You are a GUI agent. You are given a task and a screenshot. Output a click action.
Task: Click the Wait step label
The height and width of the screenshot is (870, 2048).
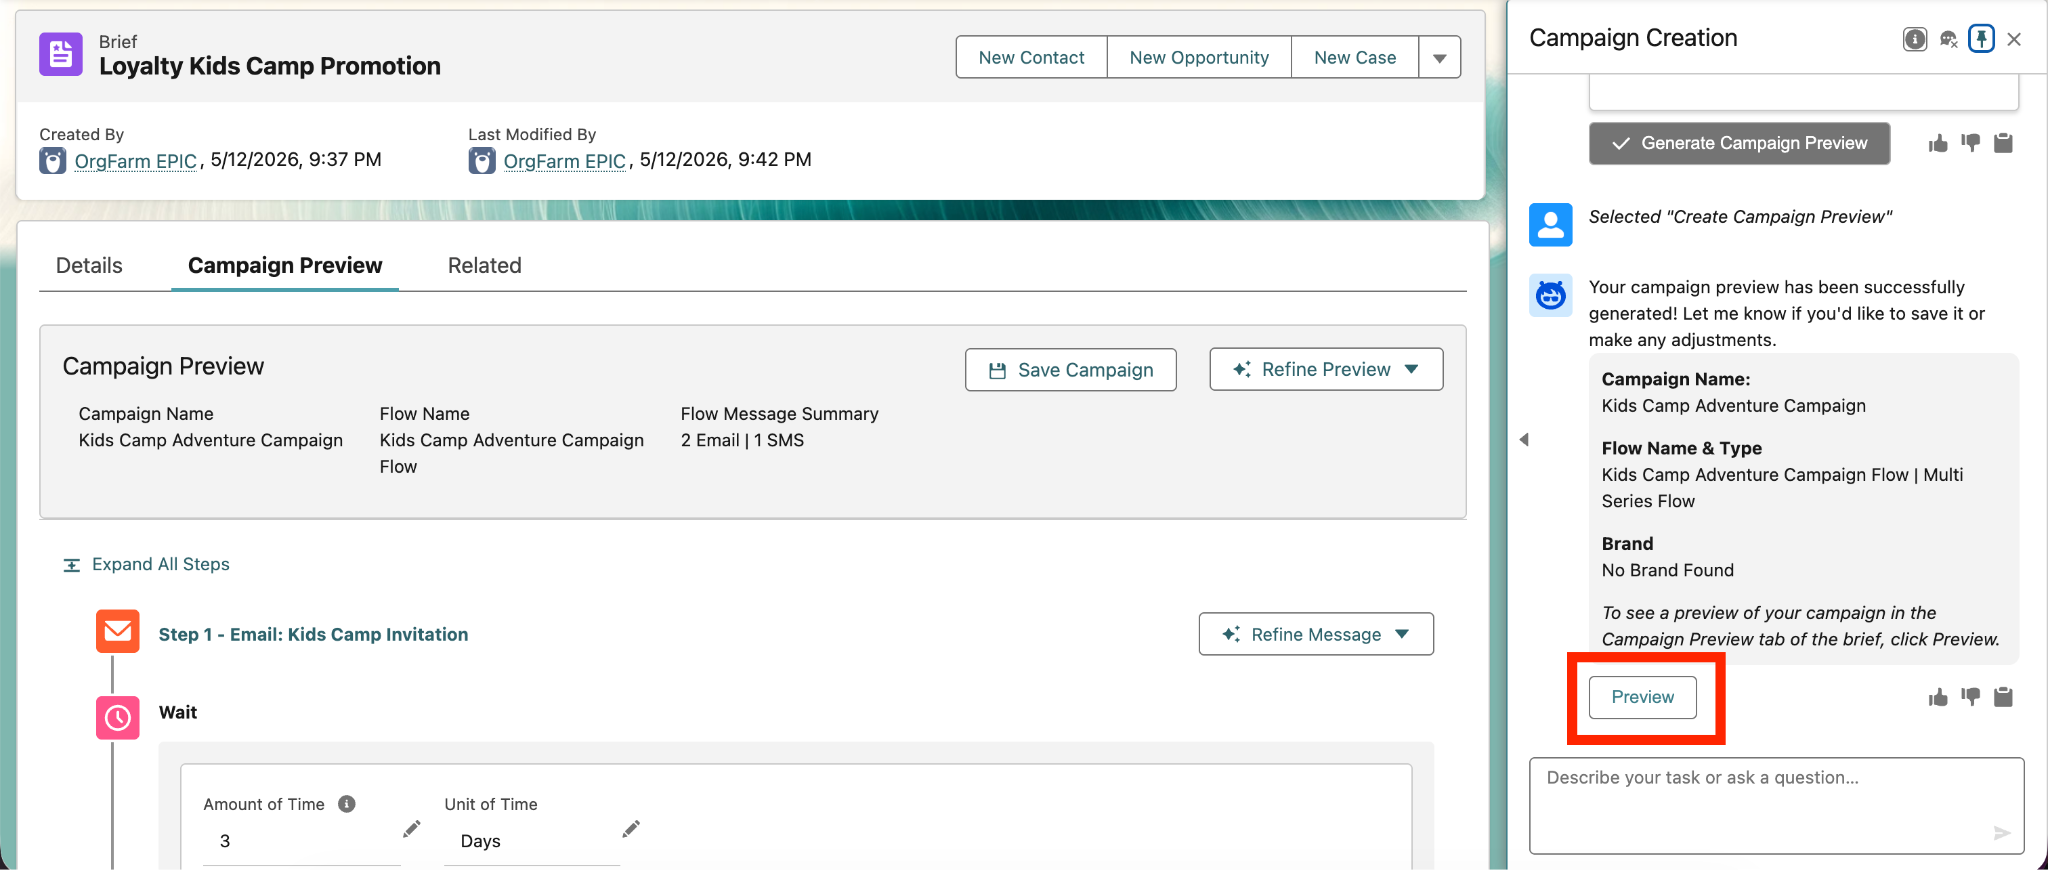click(178, 713)
